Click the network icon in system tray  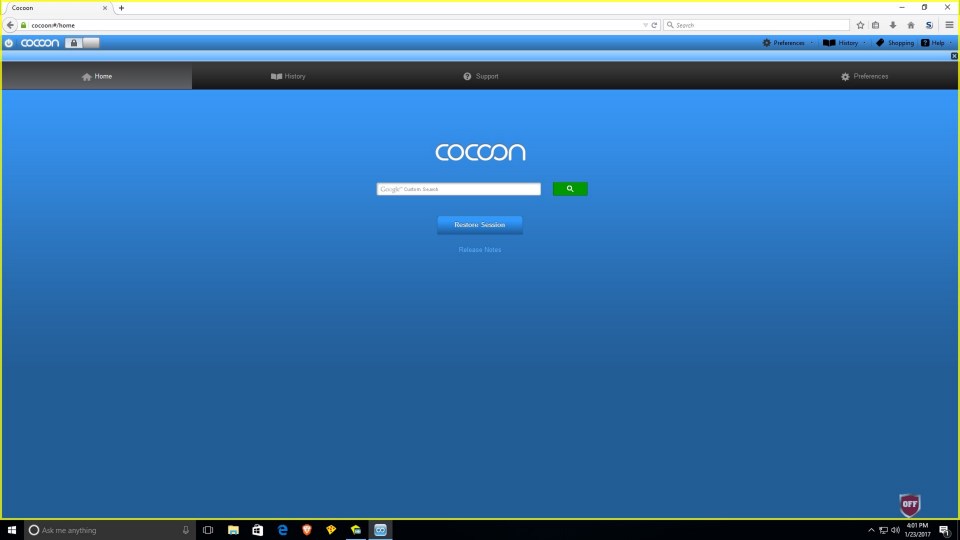883,530
